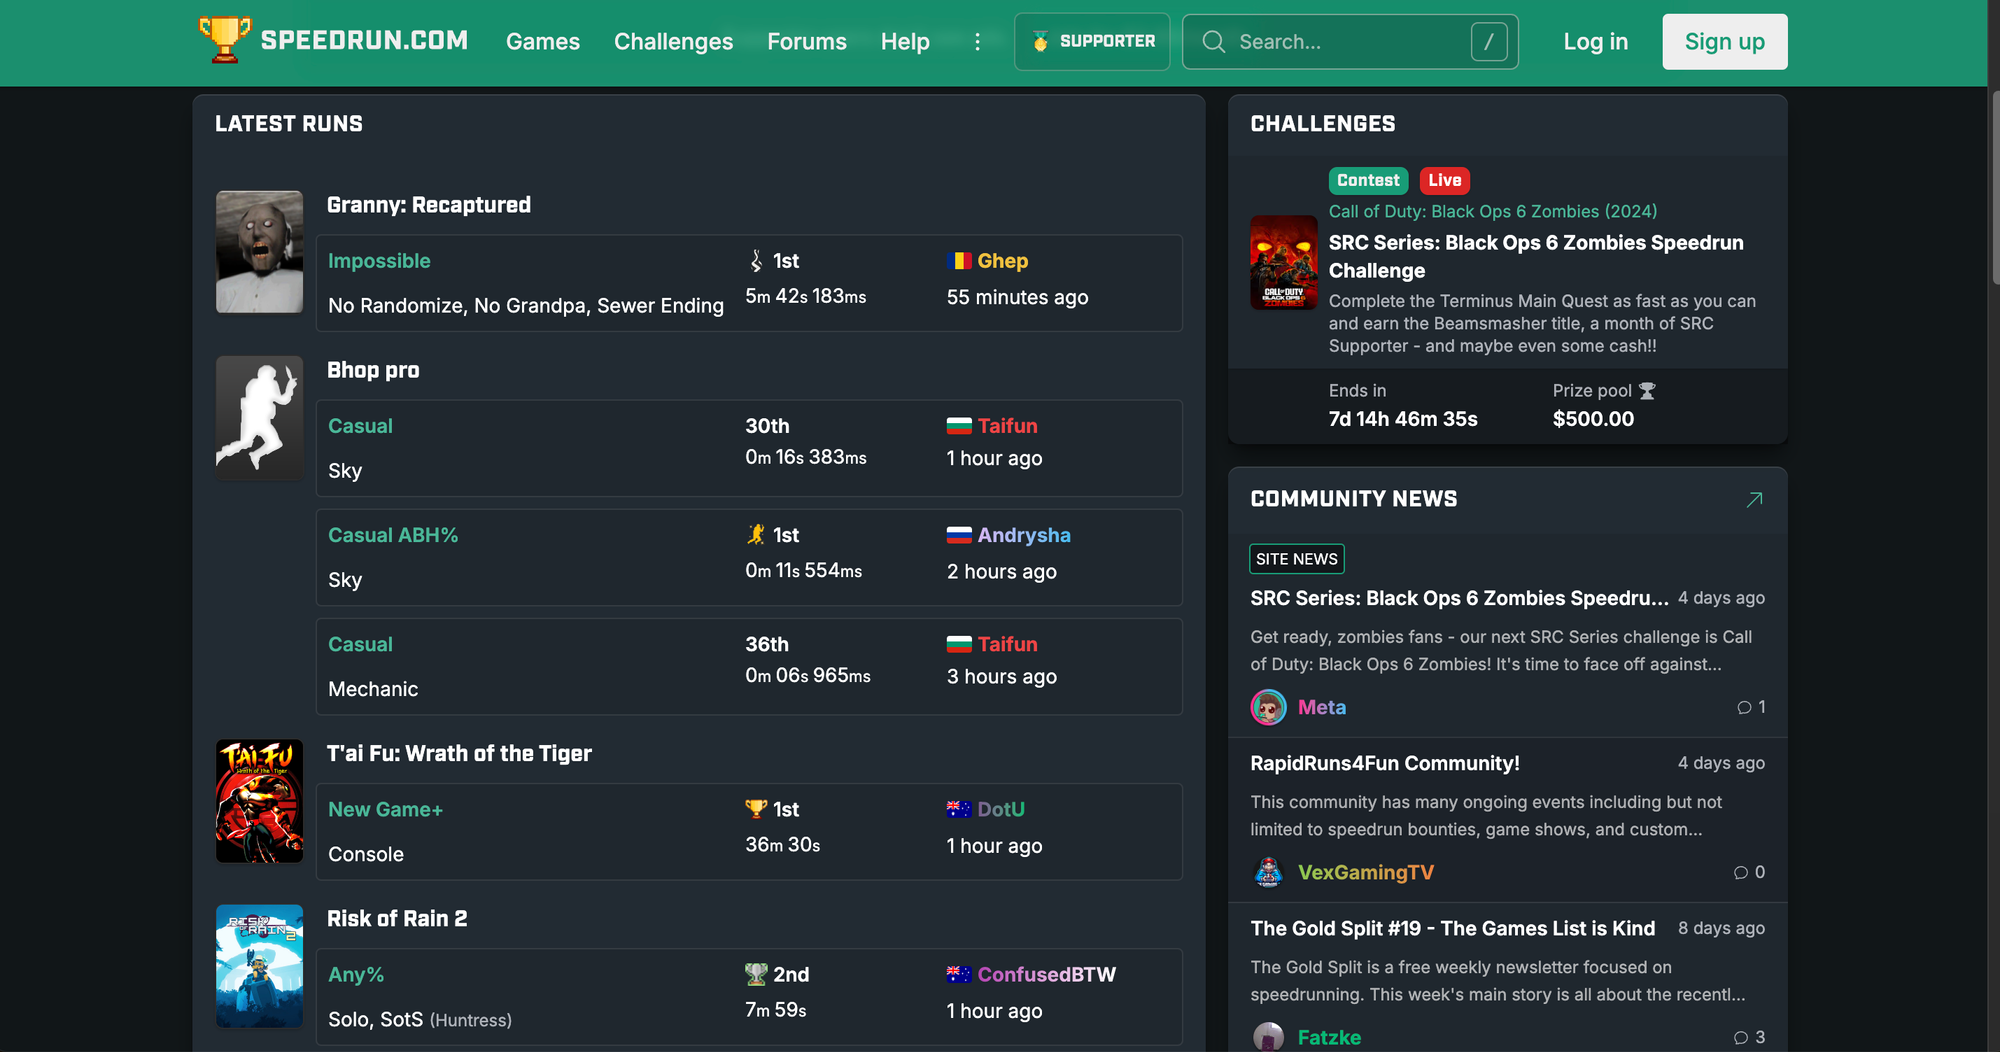Click the Supporter button
The width and height of the screenshot is (2000, 1052).
click(x=1092, y=41)
